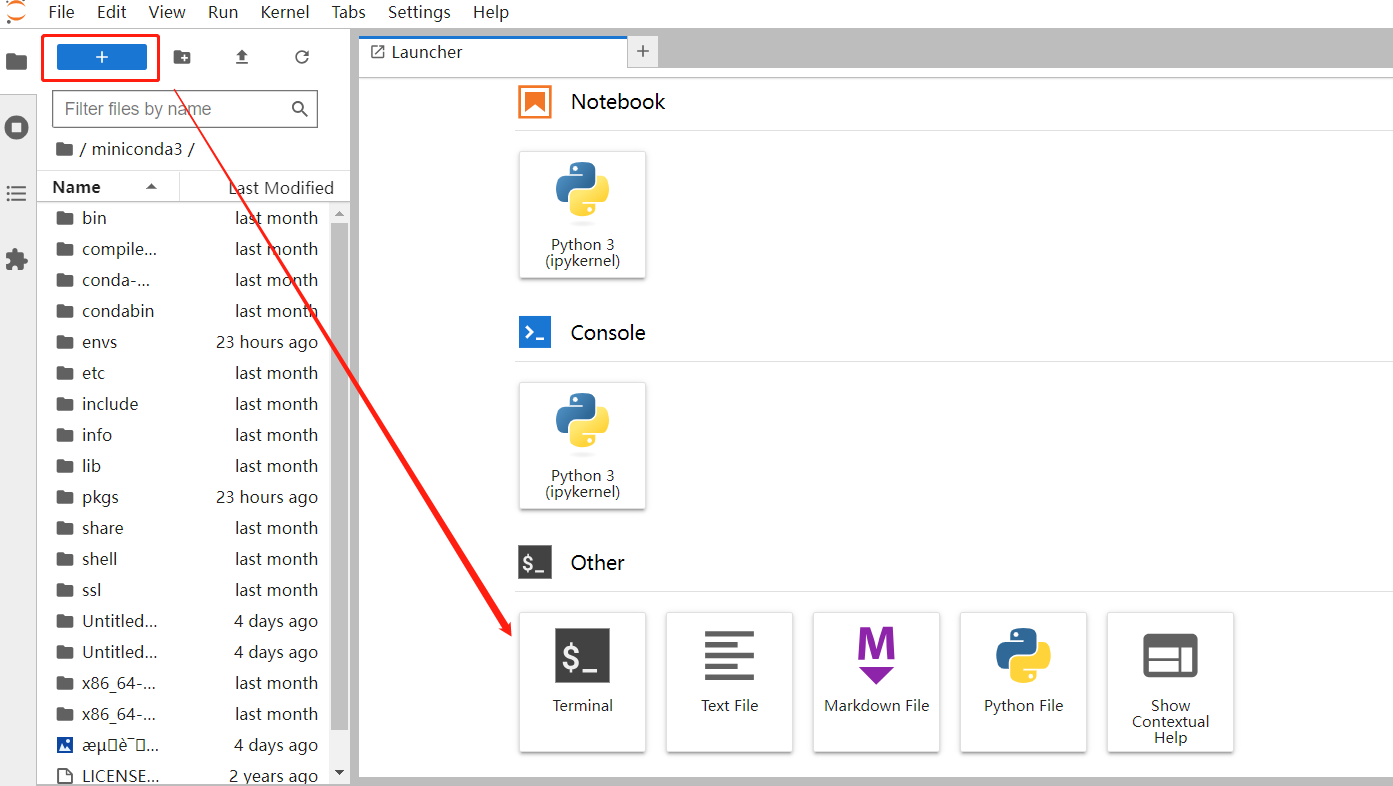Click Show Contextual Help card
This screenshot has height=786, width=1393.
pos(1171,682)
